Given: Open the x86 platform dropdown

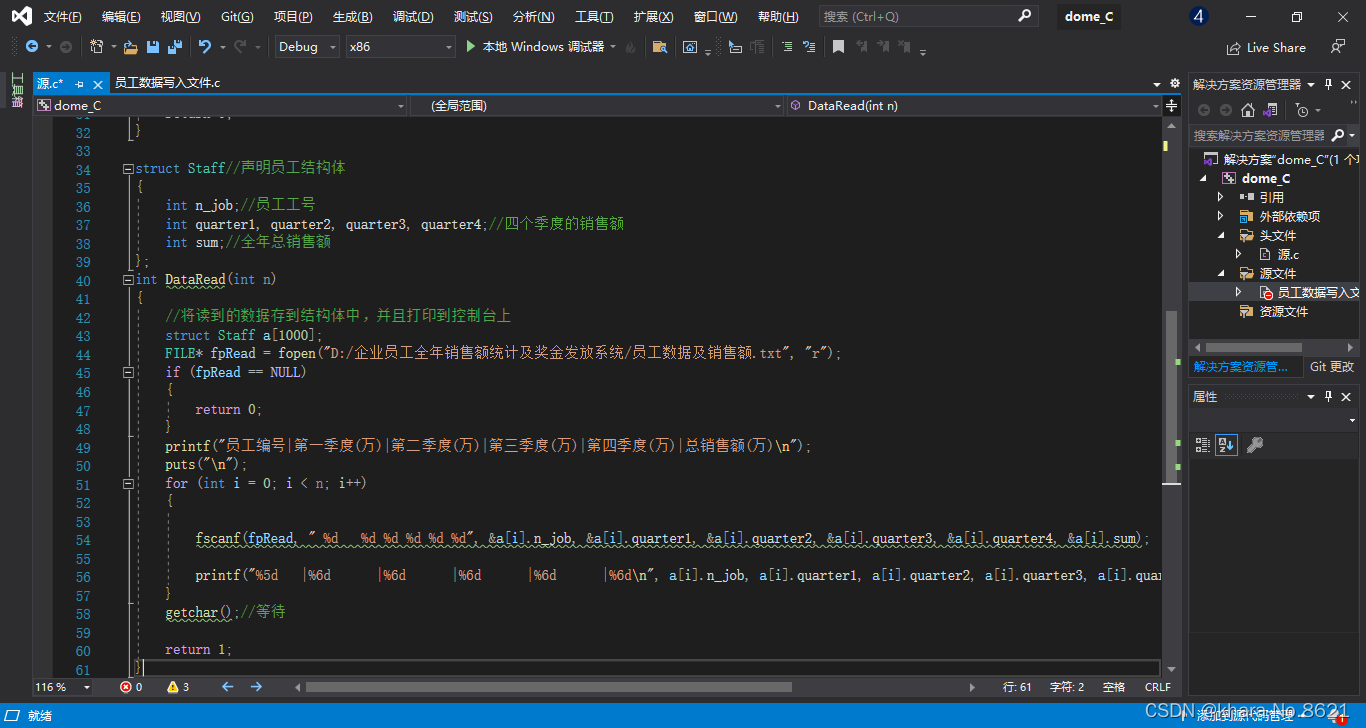Looking at the screenshot, I should coord(400,47).
